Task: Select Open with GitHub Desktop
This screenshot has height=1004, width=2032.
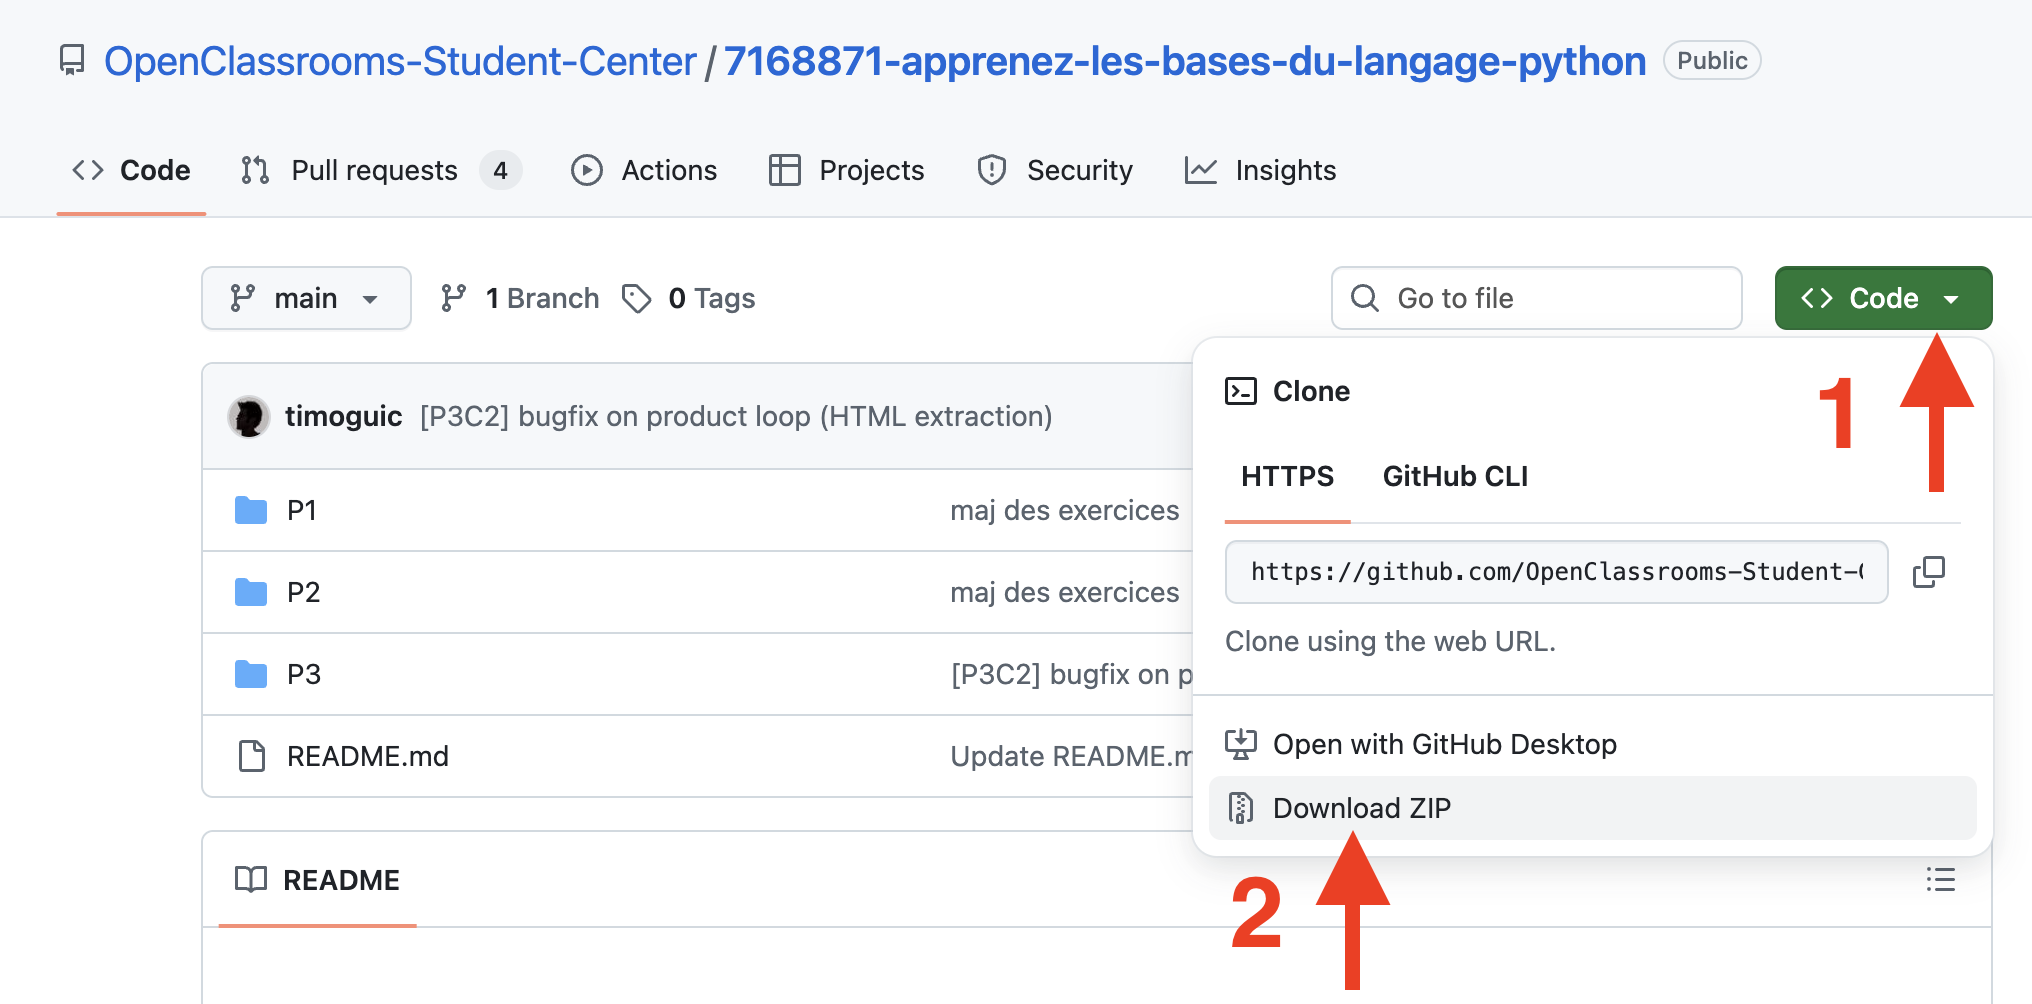Action: (x=1444, y=744)
